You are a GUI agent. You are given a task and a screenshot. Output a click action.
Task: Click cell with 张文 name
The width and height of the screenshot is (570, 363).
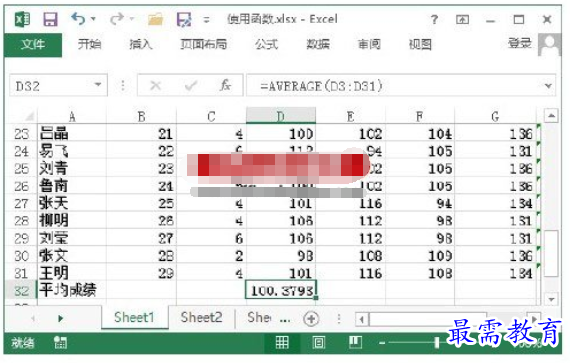72,256
